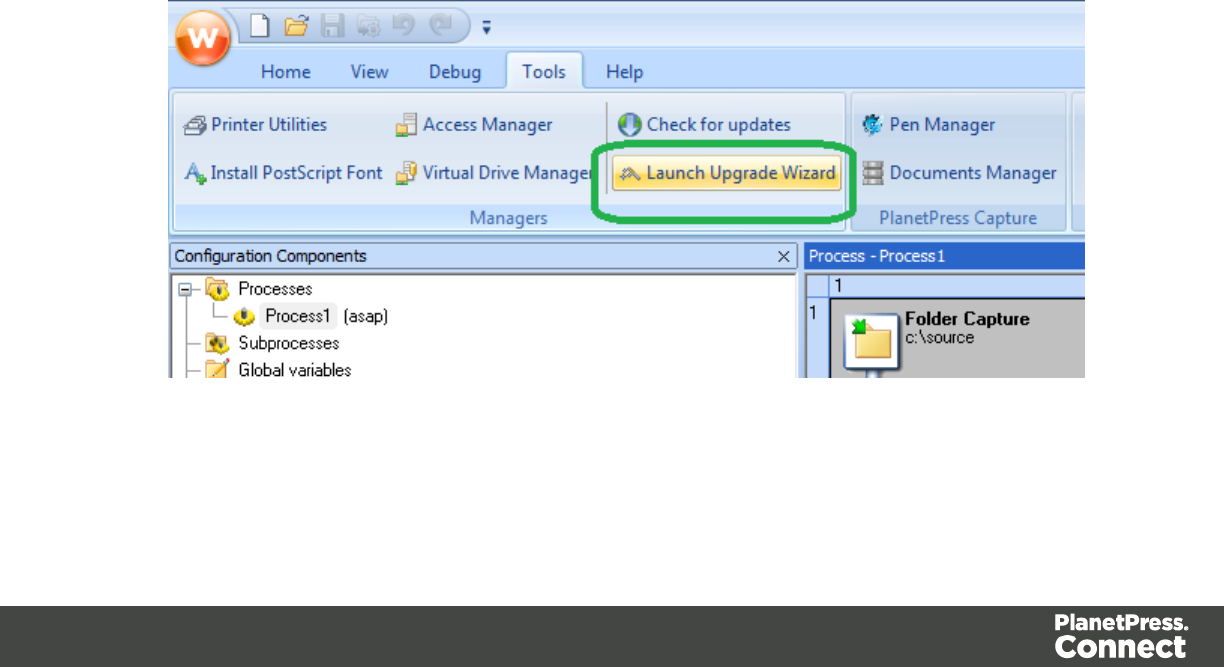Open Access Manager
Image resolution: width=1224 pixels, height=667 pixels.
point(474,125)
